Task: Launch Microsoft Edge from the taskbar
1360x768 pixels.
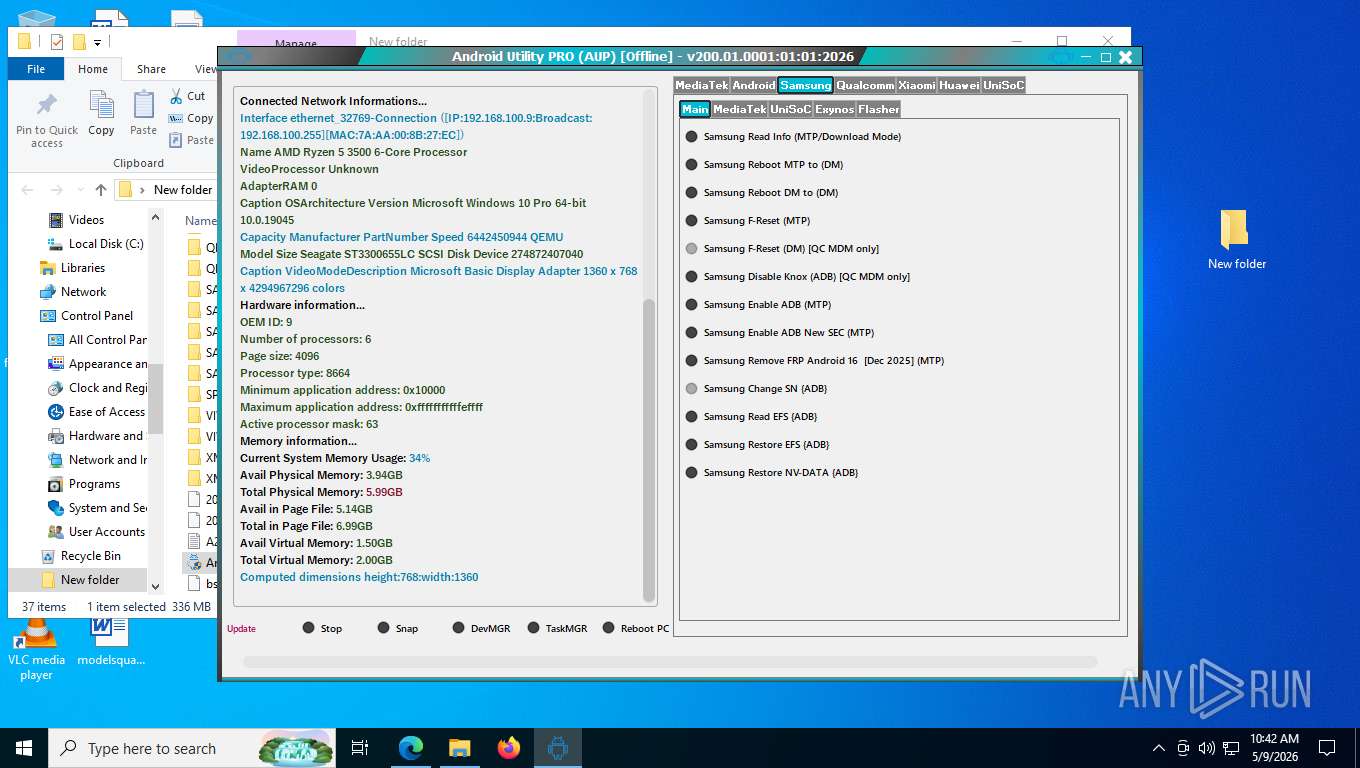Action: tap(411, 748)
